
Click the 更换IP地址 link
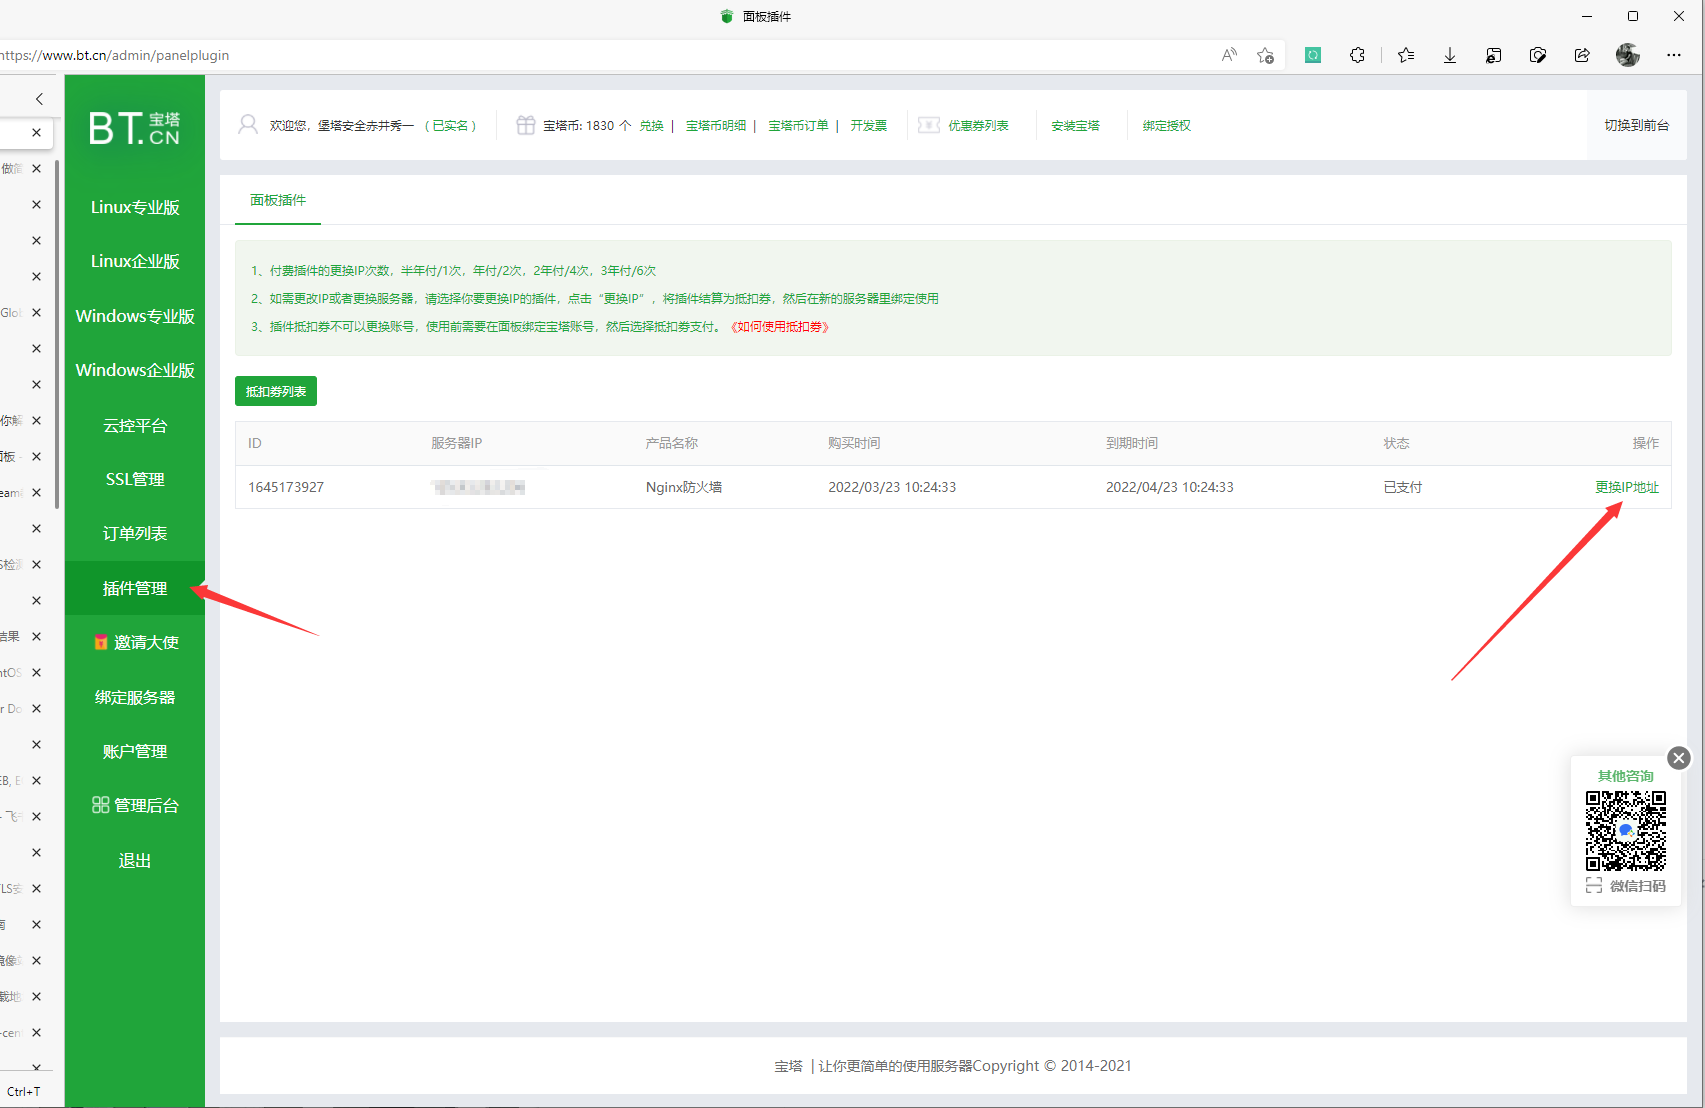pyautogui.click(x=1627, y=487)
